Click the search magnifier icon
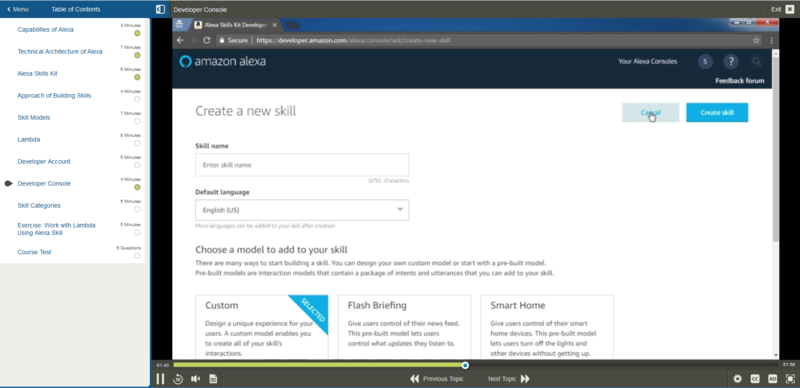Screen dimensions: 800x388 coord(756,62)
